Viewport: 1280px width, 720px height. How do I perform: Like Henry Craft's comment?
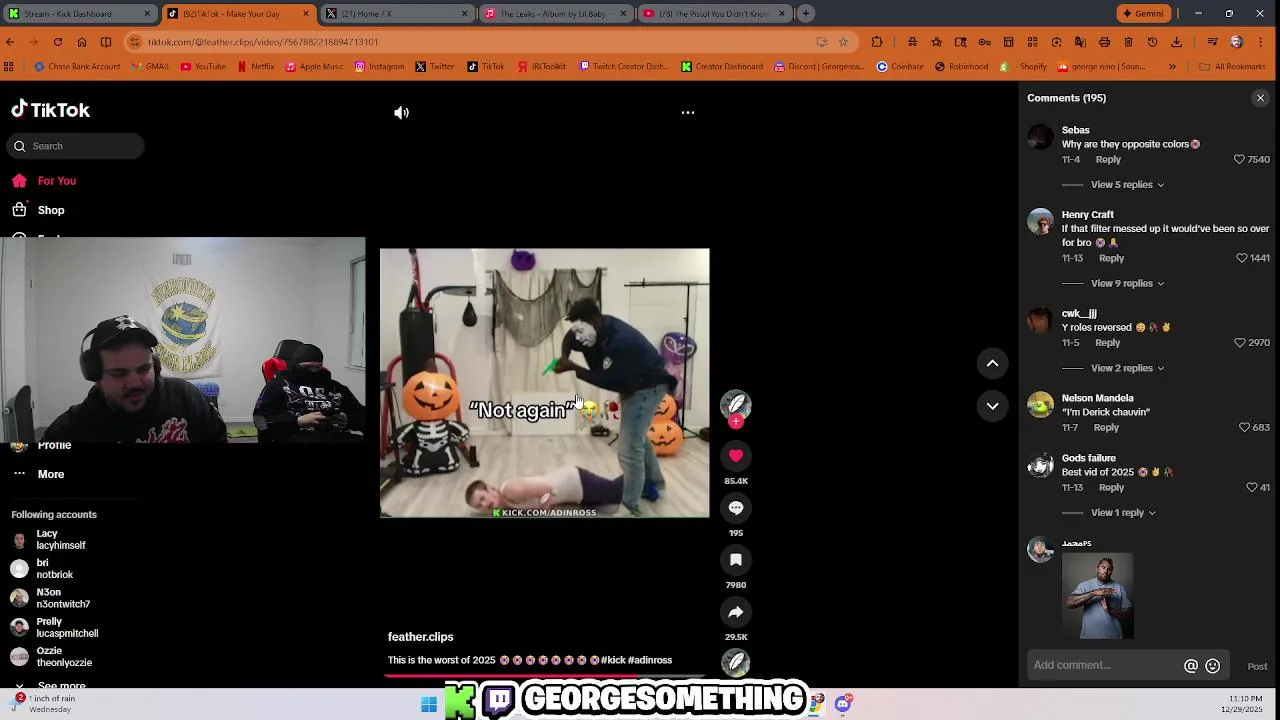pyautogui.click(x=1241, y=258)
